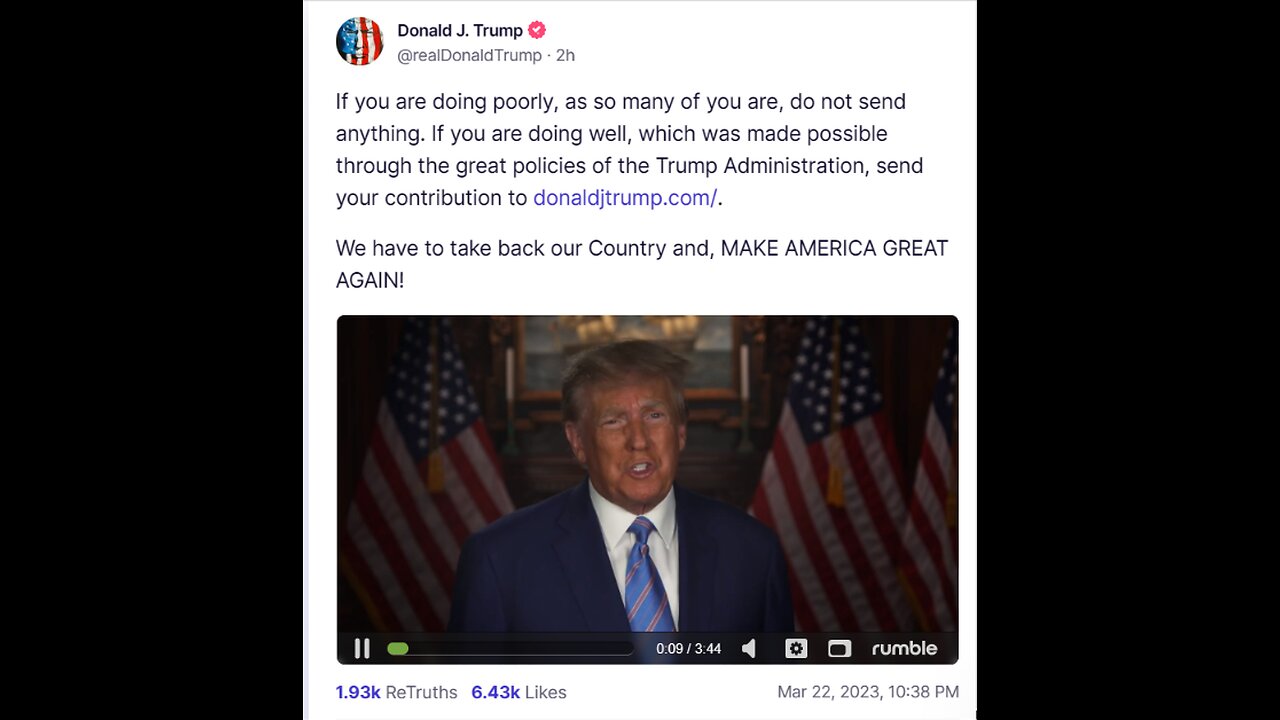The width and height of the screenshot is (1280, 720).
Task: View the 1.93k ReTruths list
Action: tap(396, 692)
